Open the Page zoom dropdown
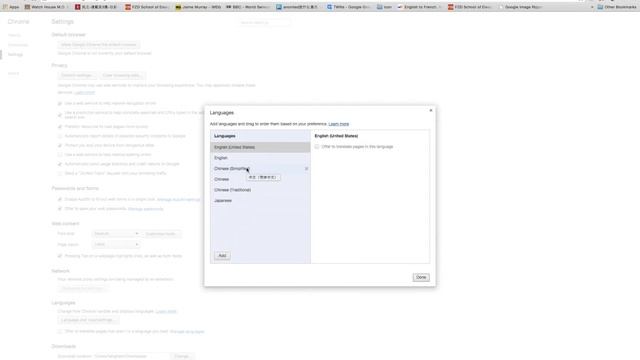This screenshot has height=360, width=640. tap(116, 244)
